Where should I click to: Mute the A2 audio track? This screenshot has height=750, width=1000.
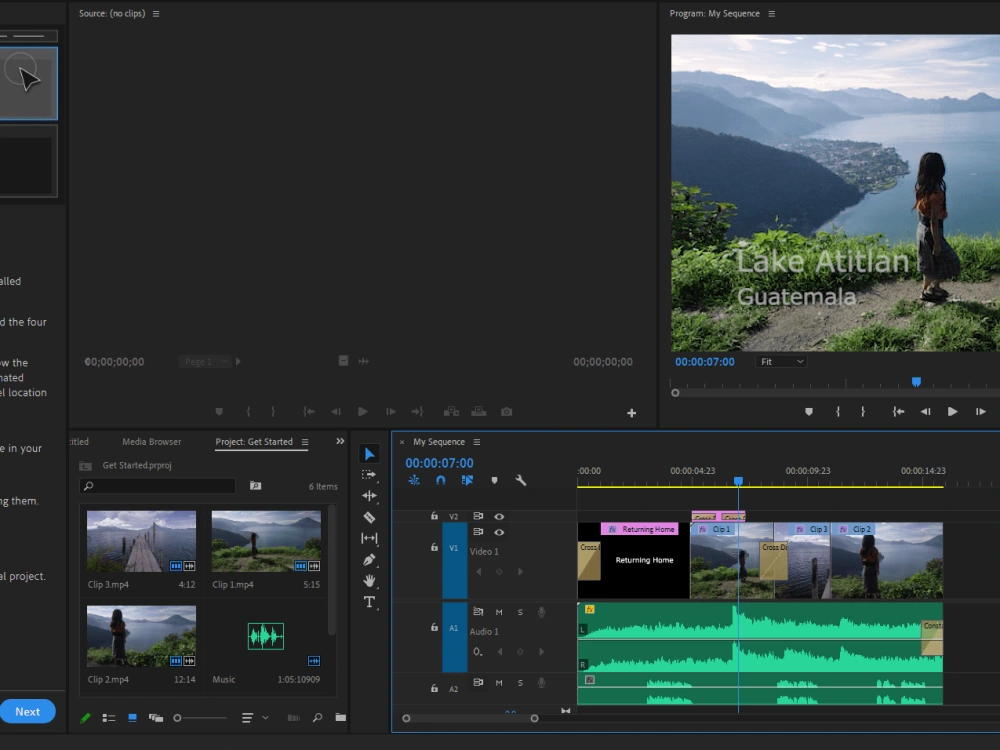[x=499, y=683]
